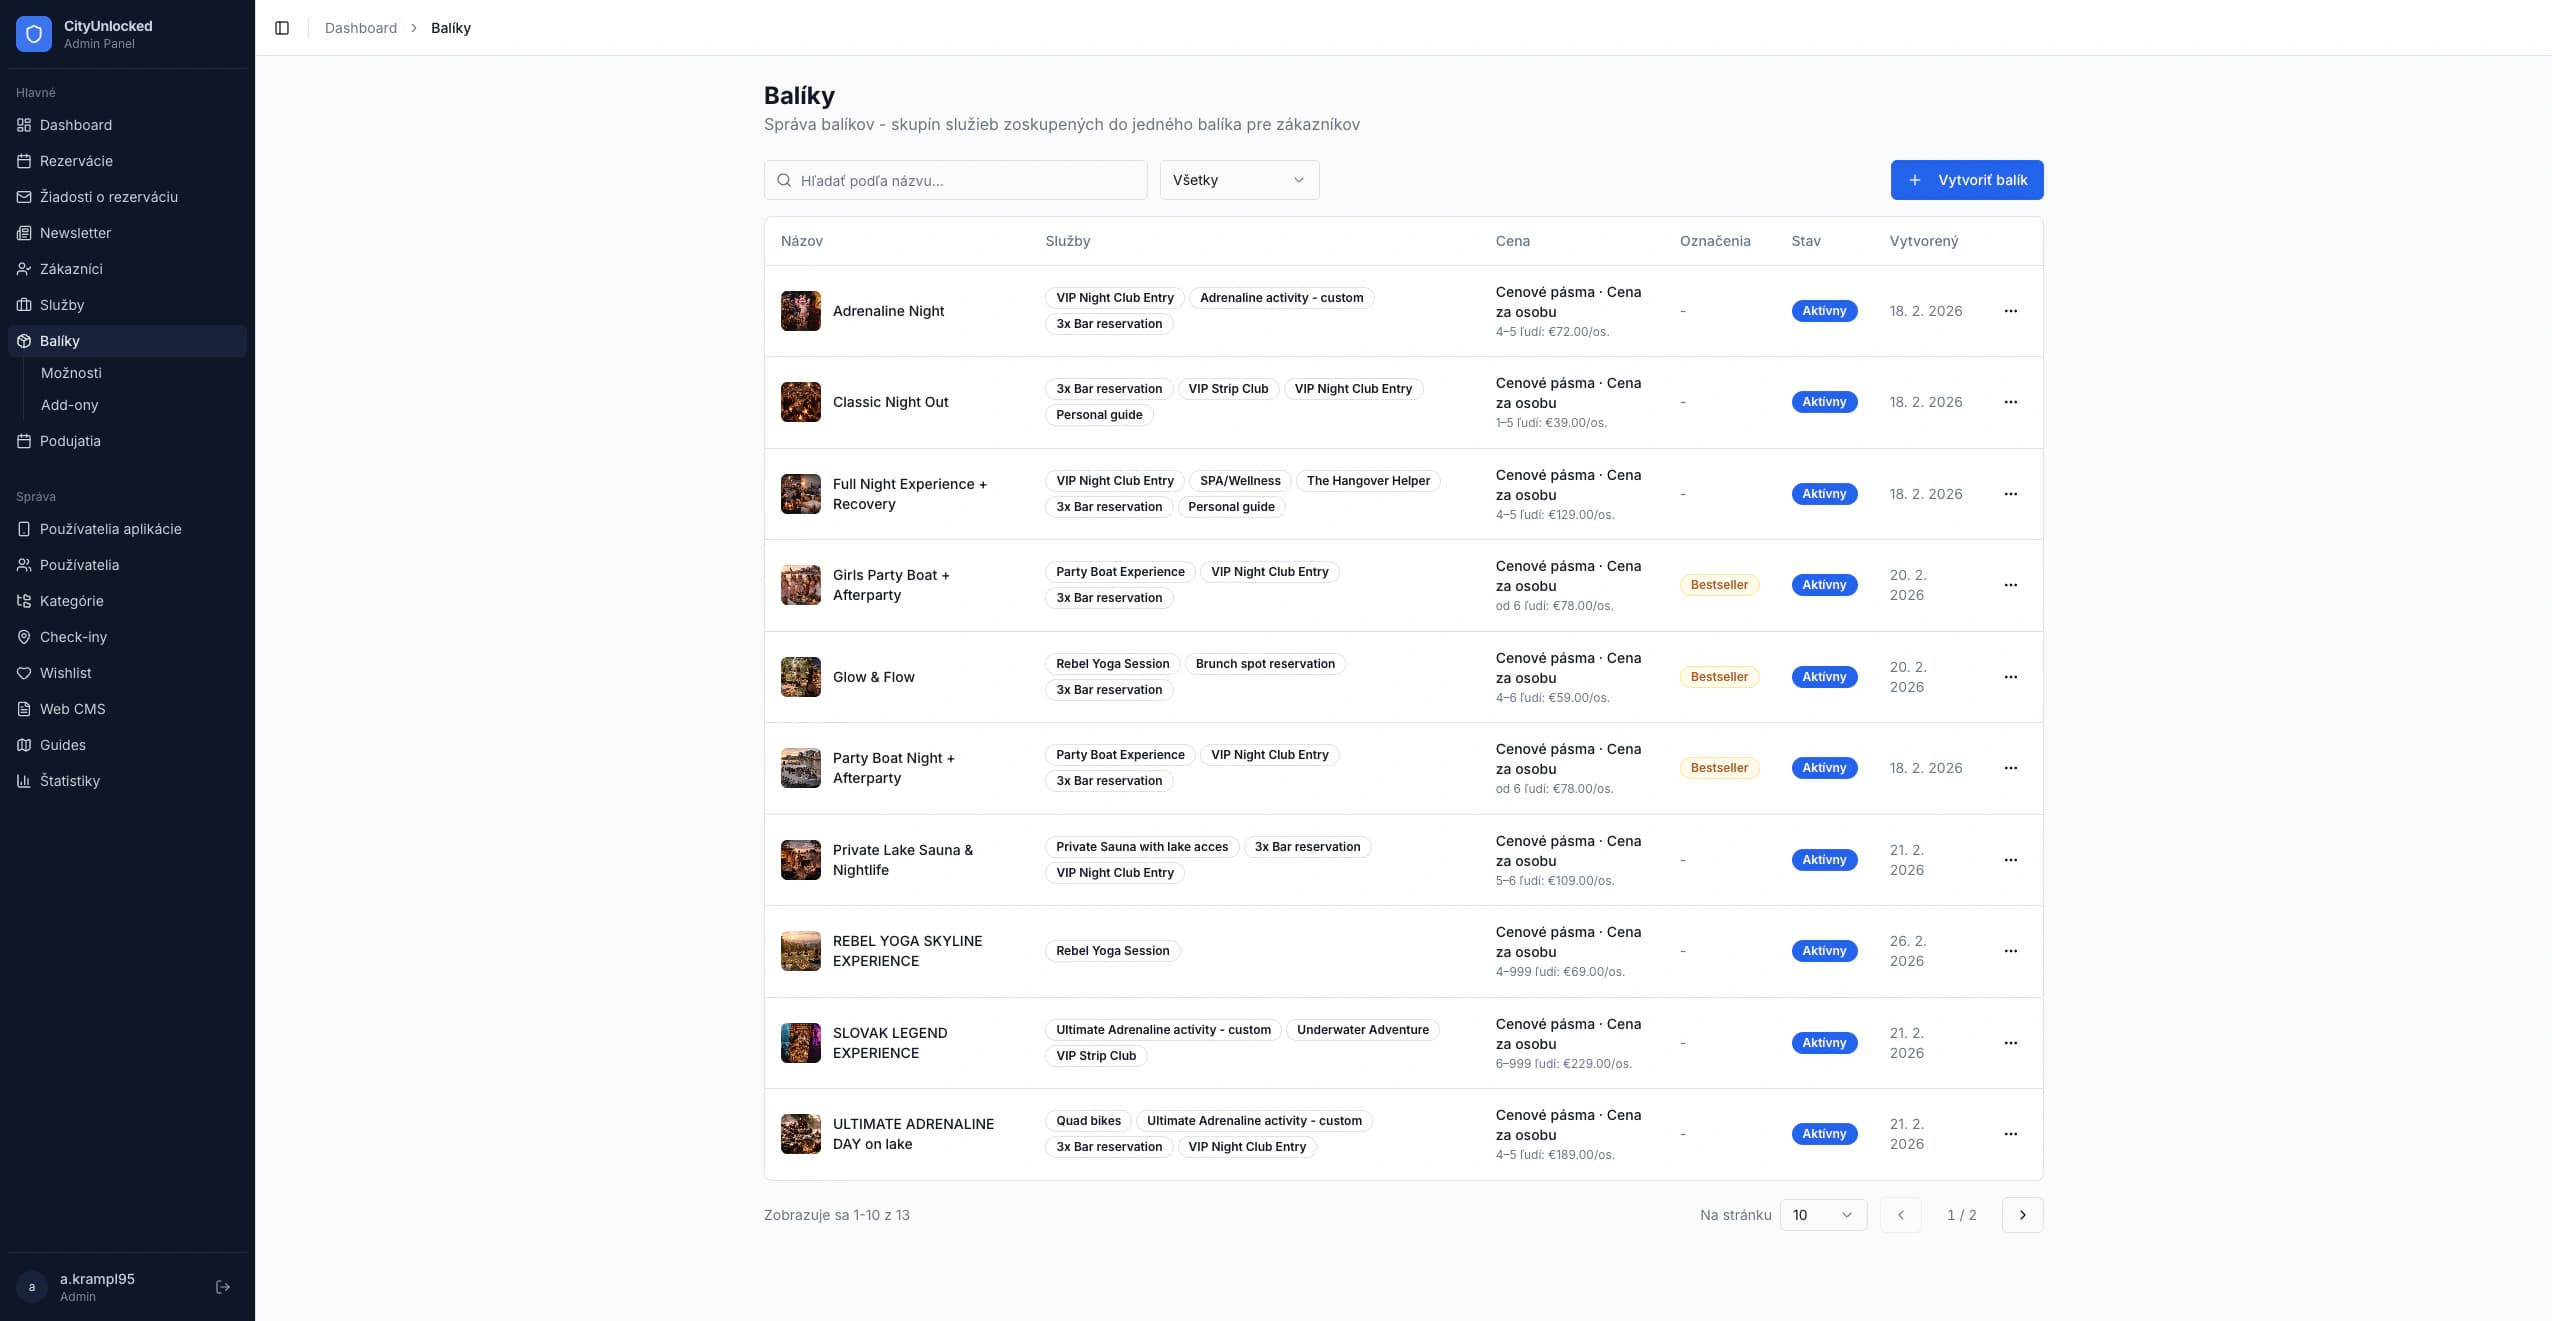This screenshot has width=2552, height=1321.
Task: Open Rezervácie in sidebar
Action: click(127, 161)
